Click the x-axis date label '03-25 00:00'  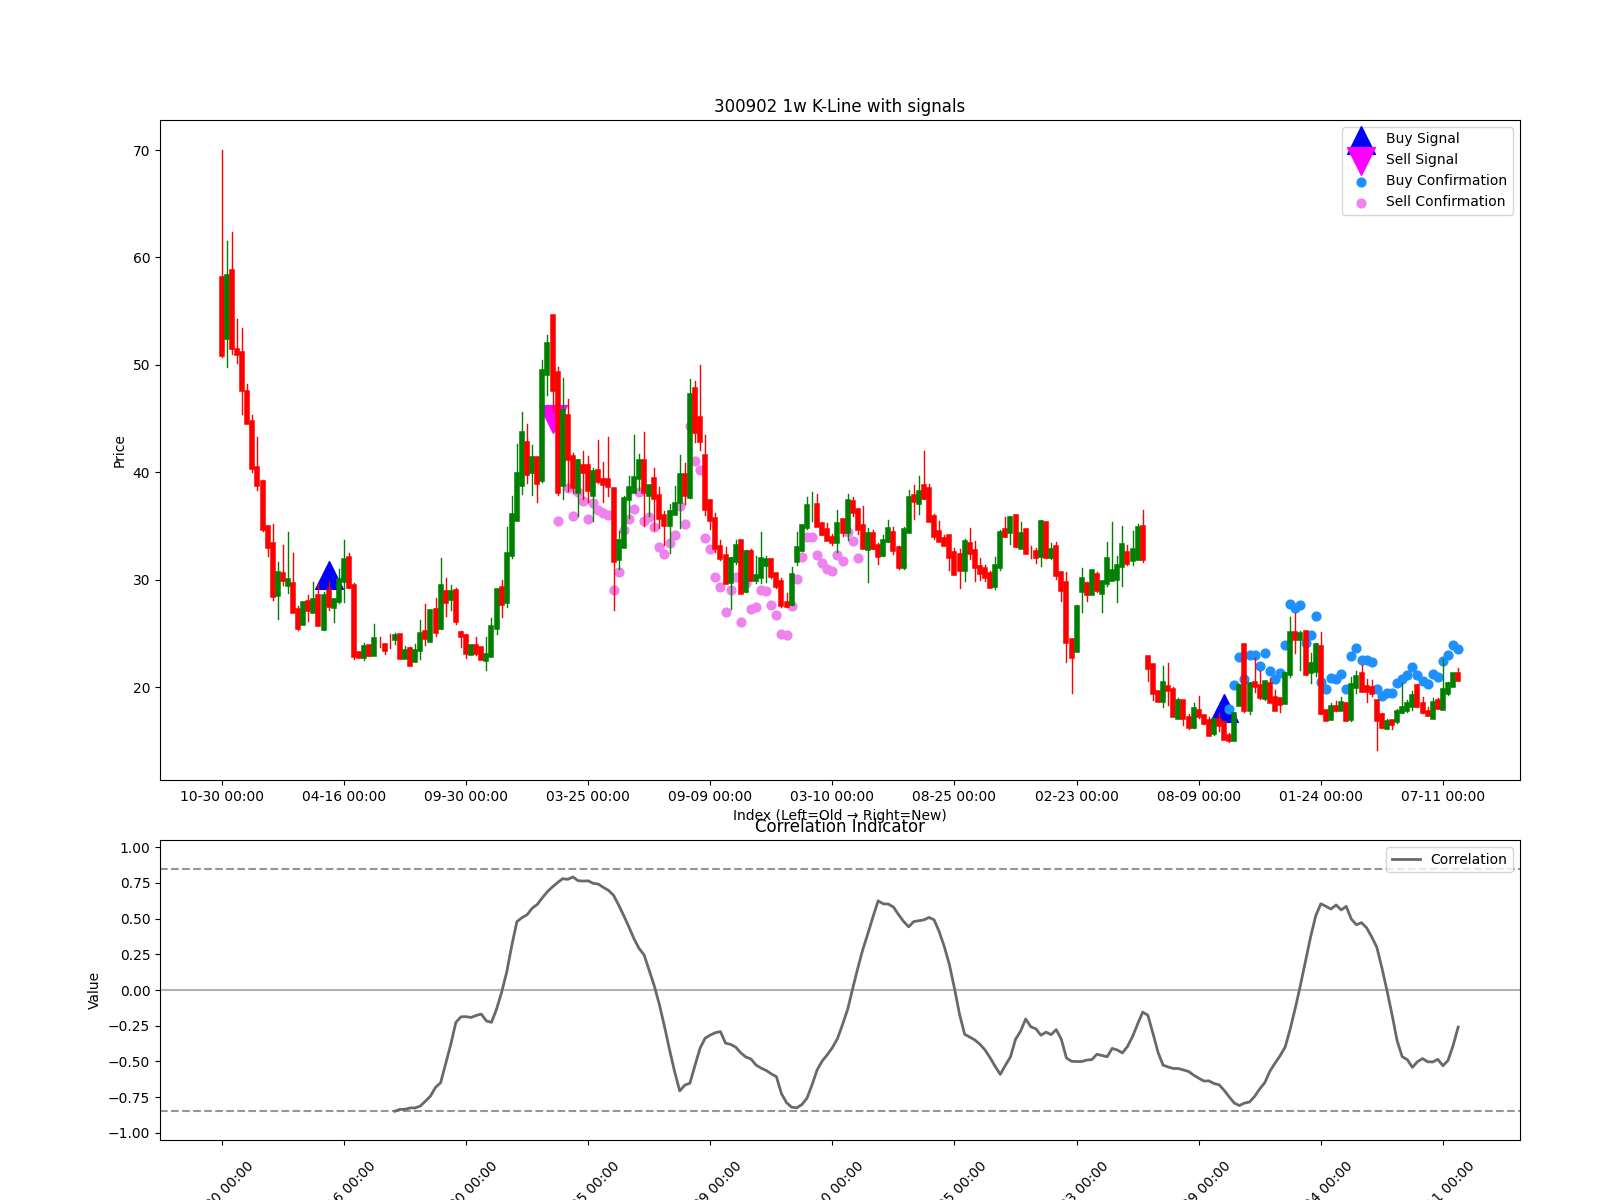[588, 797]
